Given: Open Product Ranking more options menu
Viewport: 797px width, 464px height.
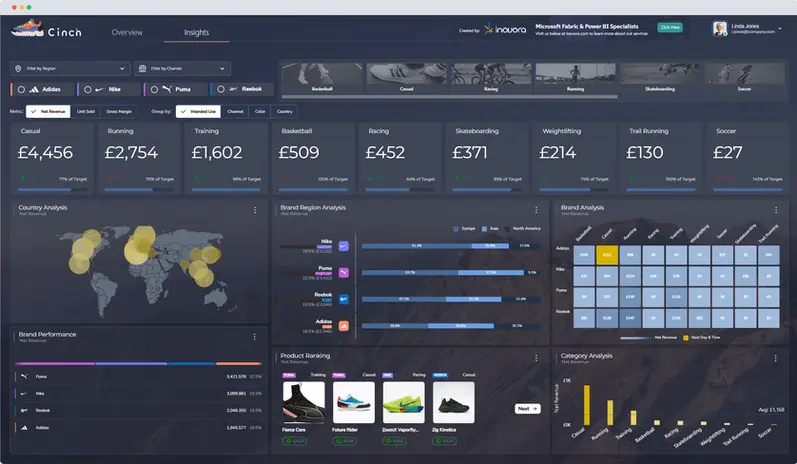Looking at the screenshot, I should click(x=536, y=358).
